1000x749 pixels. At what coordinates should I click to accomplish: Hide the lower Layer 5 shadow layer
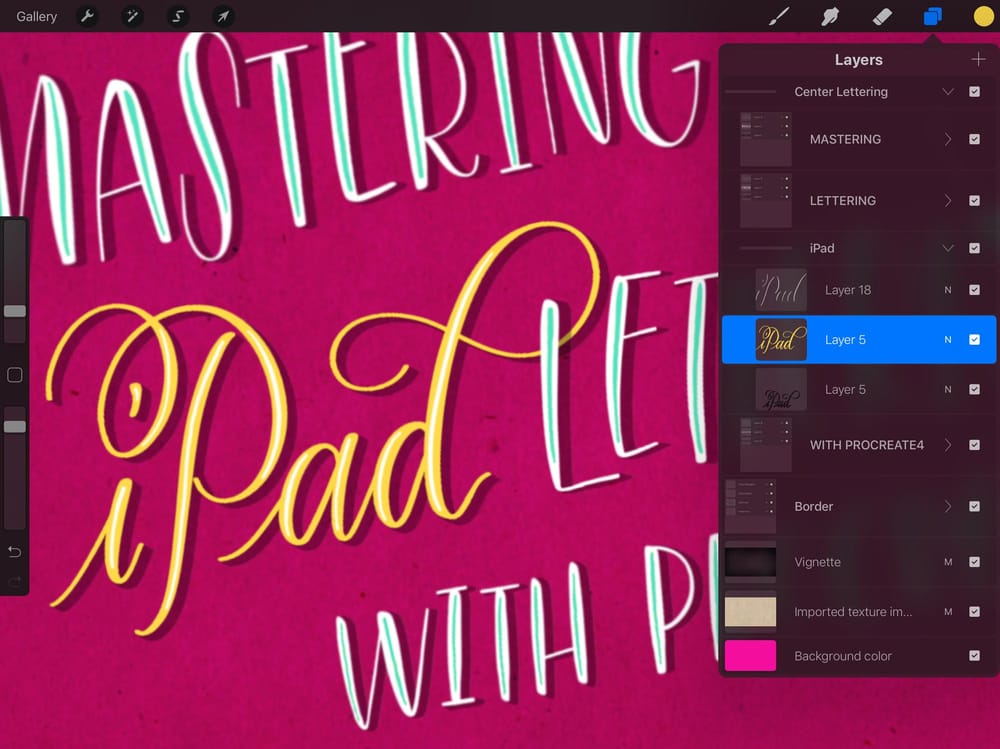point(974,389)
